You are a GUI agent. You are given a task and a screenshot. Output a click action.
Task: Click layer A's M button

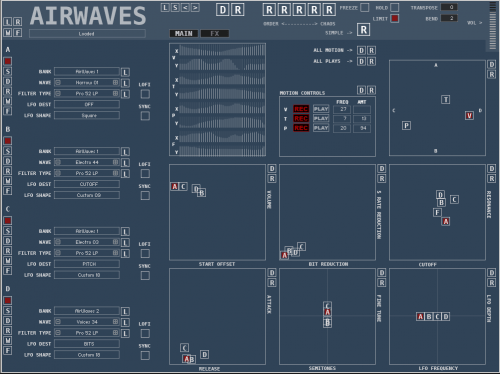point(8,101)
